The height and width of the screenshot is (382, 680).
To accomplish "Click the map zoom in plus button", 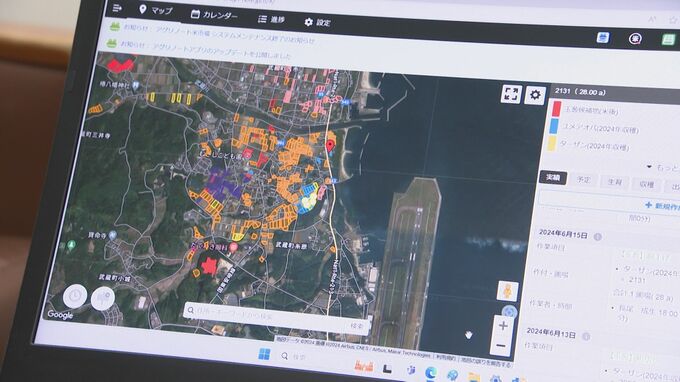I will point(503,326).
